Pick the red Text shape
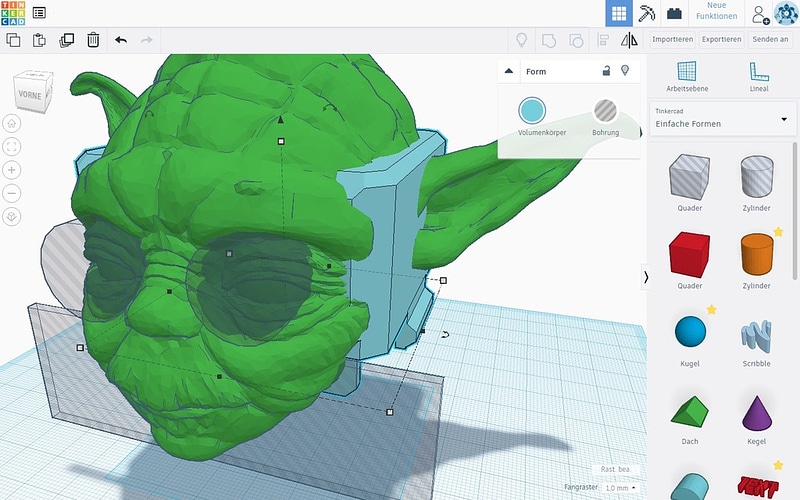This screenshot has width=800, height=500. tap(758, 487)
